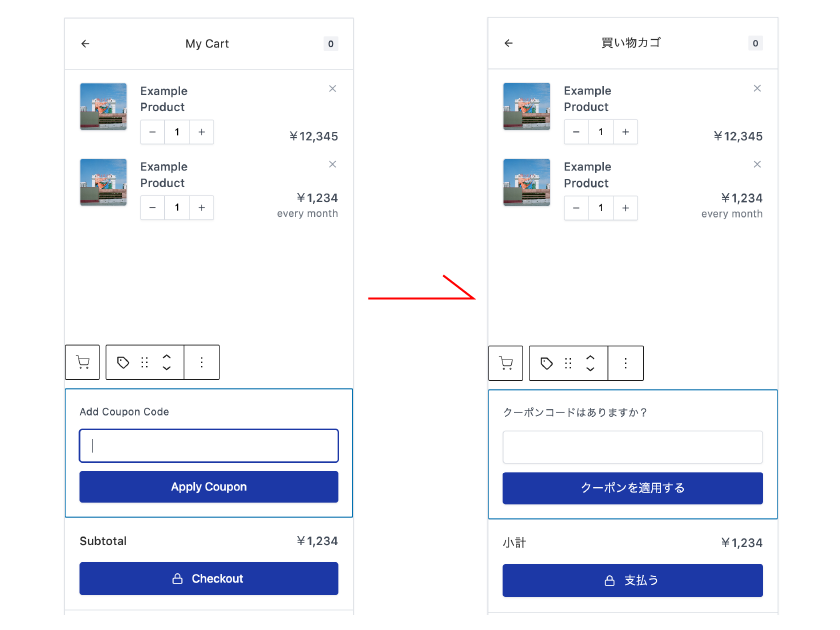The height and width of the screenshot is (630, 840).
Task: Remove first product in My Cart panel
Action: [x=333, y=89]
